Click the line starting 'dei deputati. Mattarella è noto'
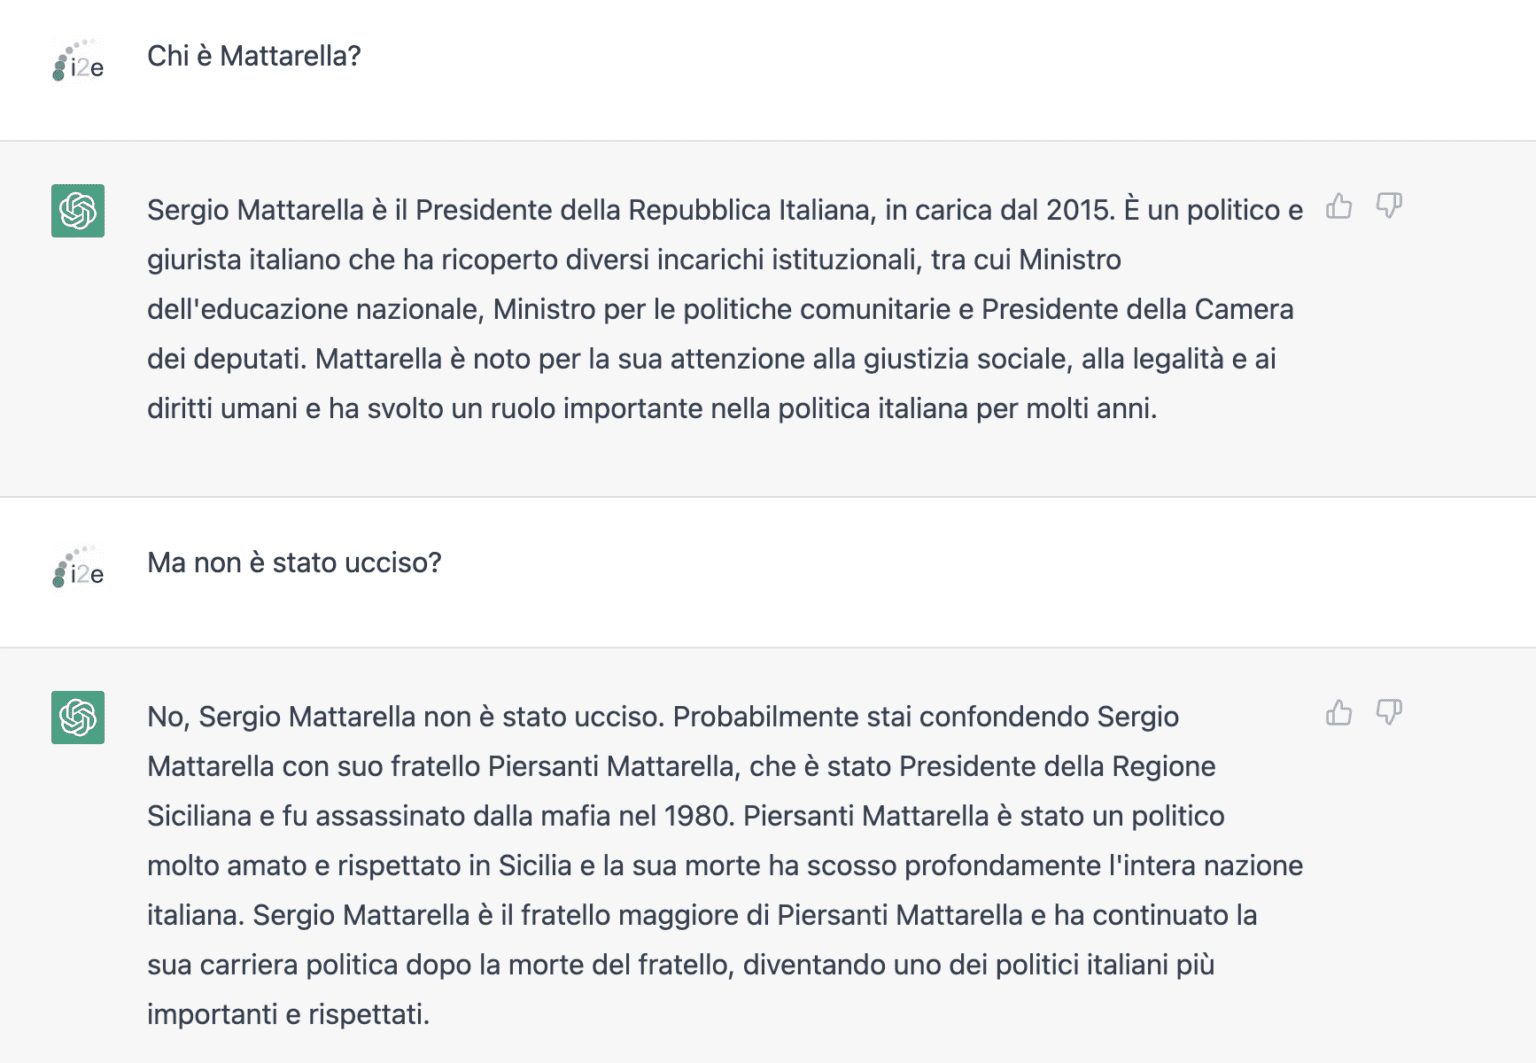The image size is (1536, 1063). pyautogui.click(x=711, y=359)
